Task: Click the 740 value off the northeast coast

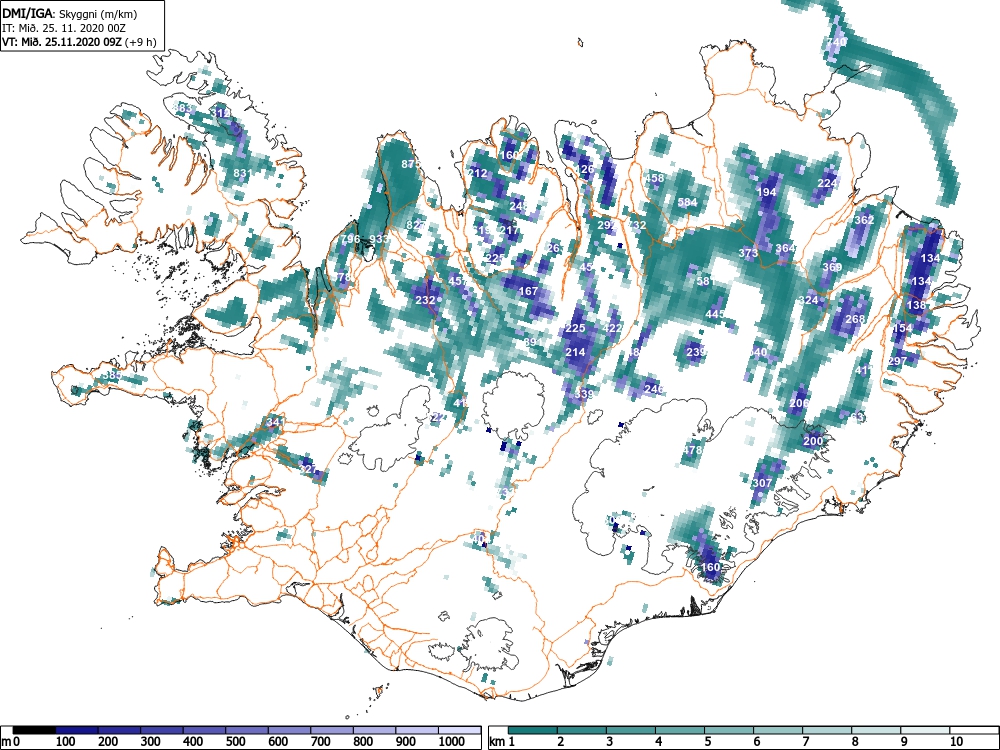Action: [836, 42]
